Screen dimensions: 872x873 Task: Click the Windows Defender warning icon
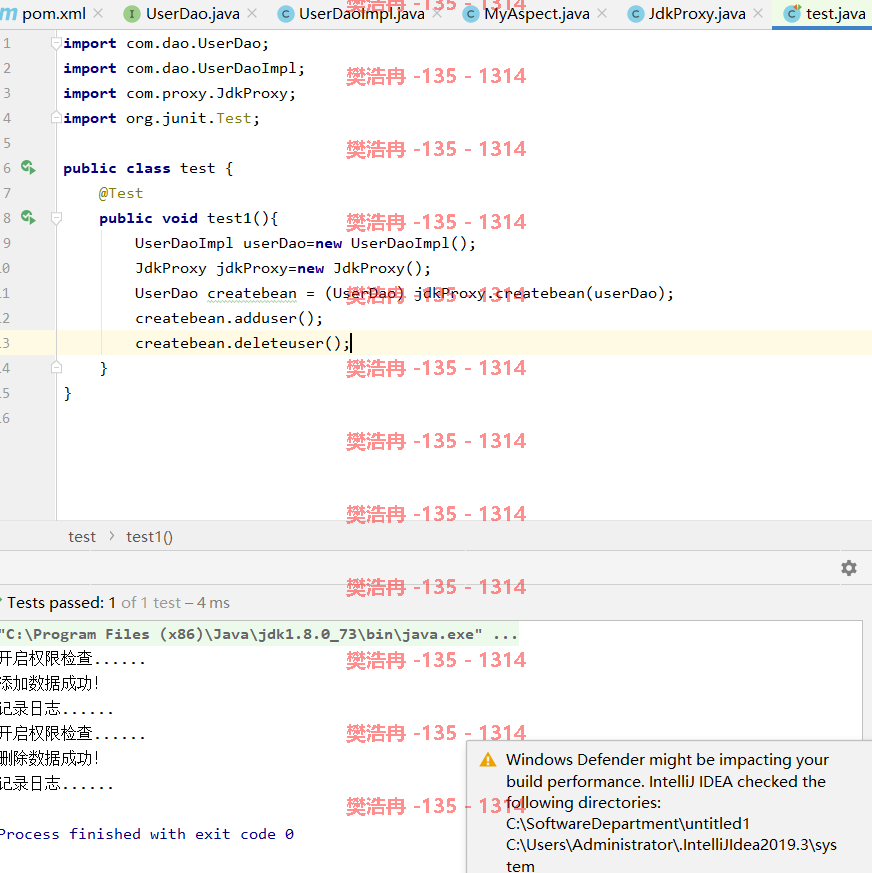coord(488,760)
